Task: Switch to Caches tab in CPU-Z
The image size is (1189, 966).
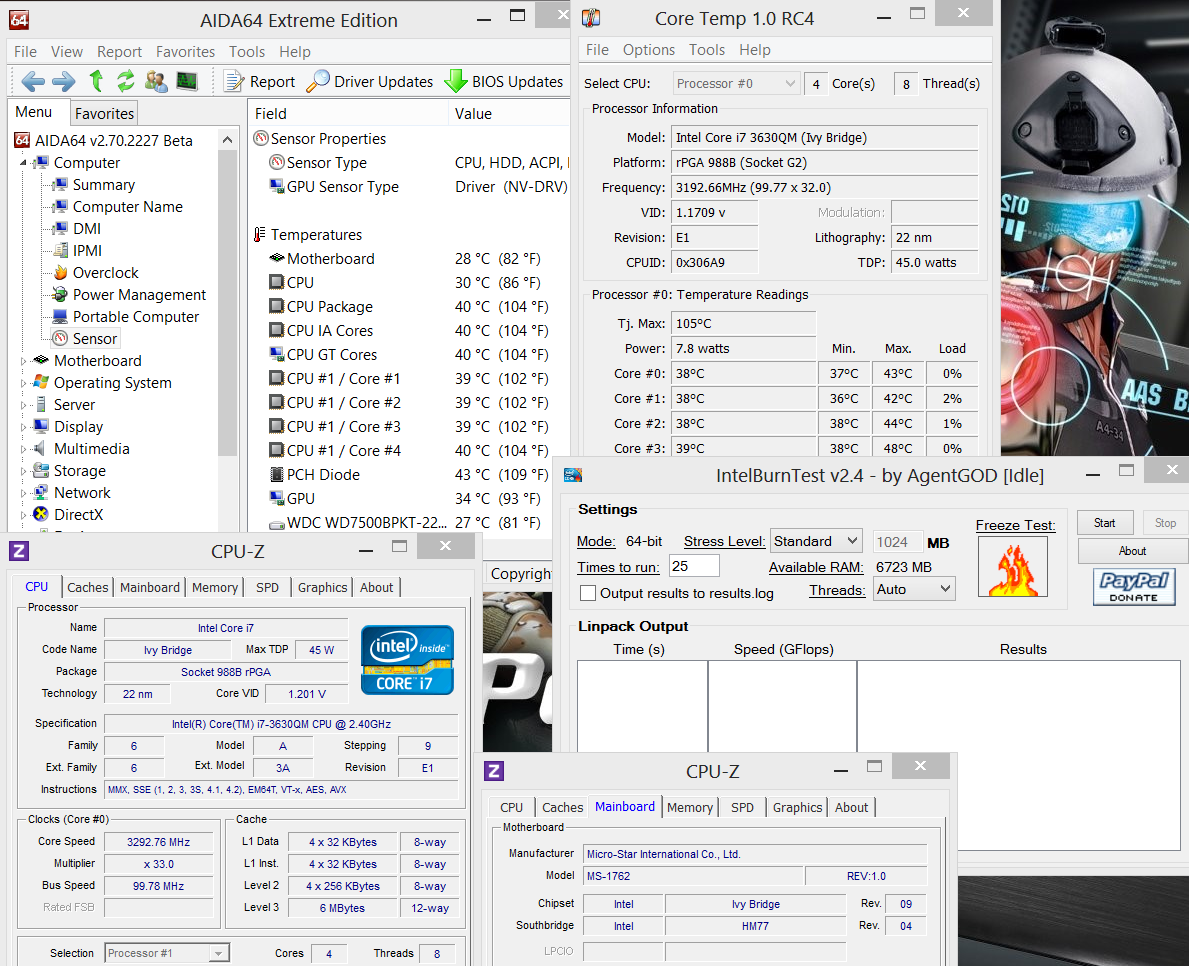Action: [88, 587]
